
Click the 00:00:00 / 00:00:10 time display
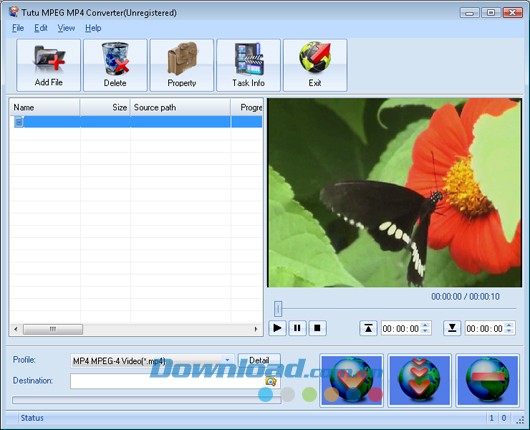[x=465, y=296]
